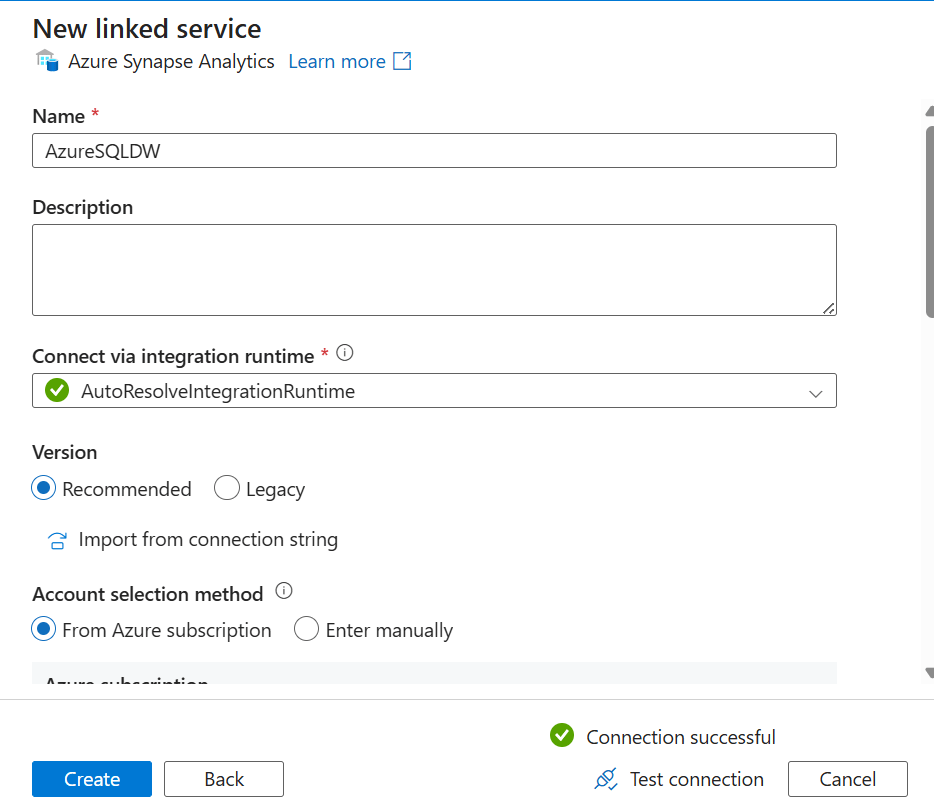Image resolution: width=934 pixels, height=804 pixels.
Task: Click the Name field containing AzureSQLDW
Action: 434,151
